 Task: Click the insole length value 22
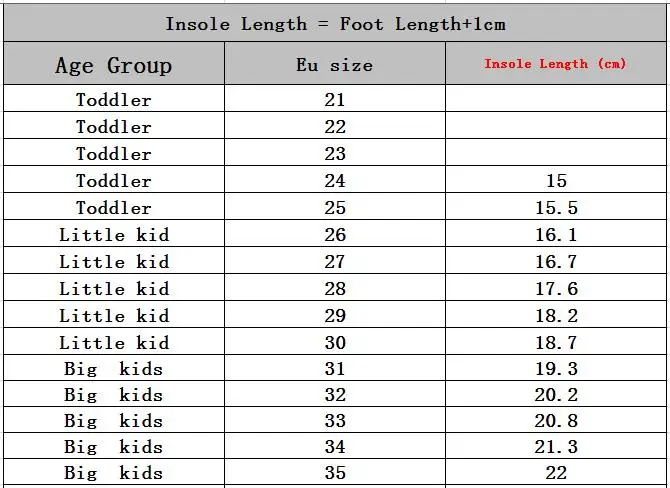(x=556, y=473)
